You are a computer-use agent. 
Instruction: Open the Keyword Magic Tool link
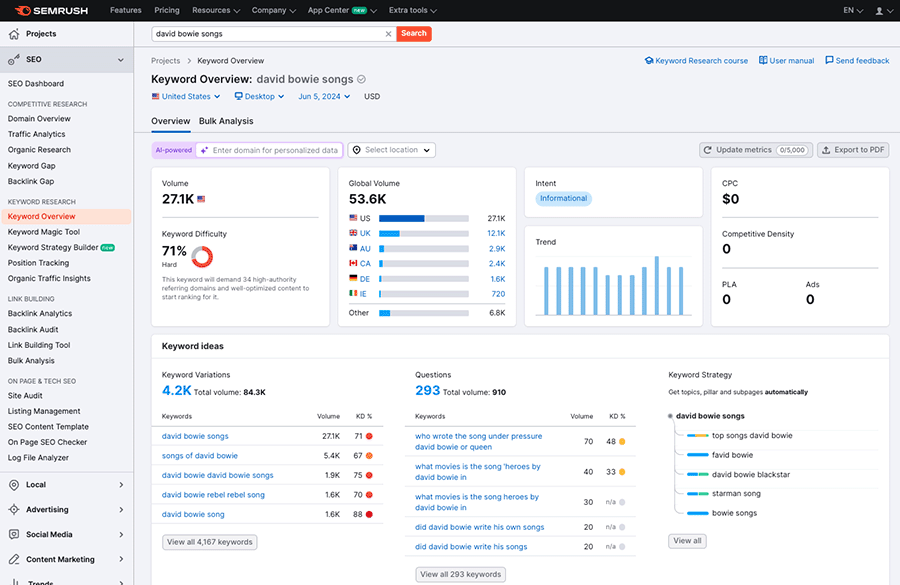(x=44, y=232)
